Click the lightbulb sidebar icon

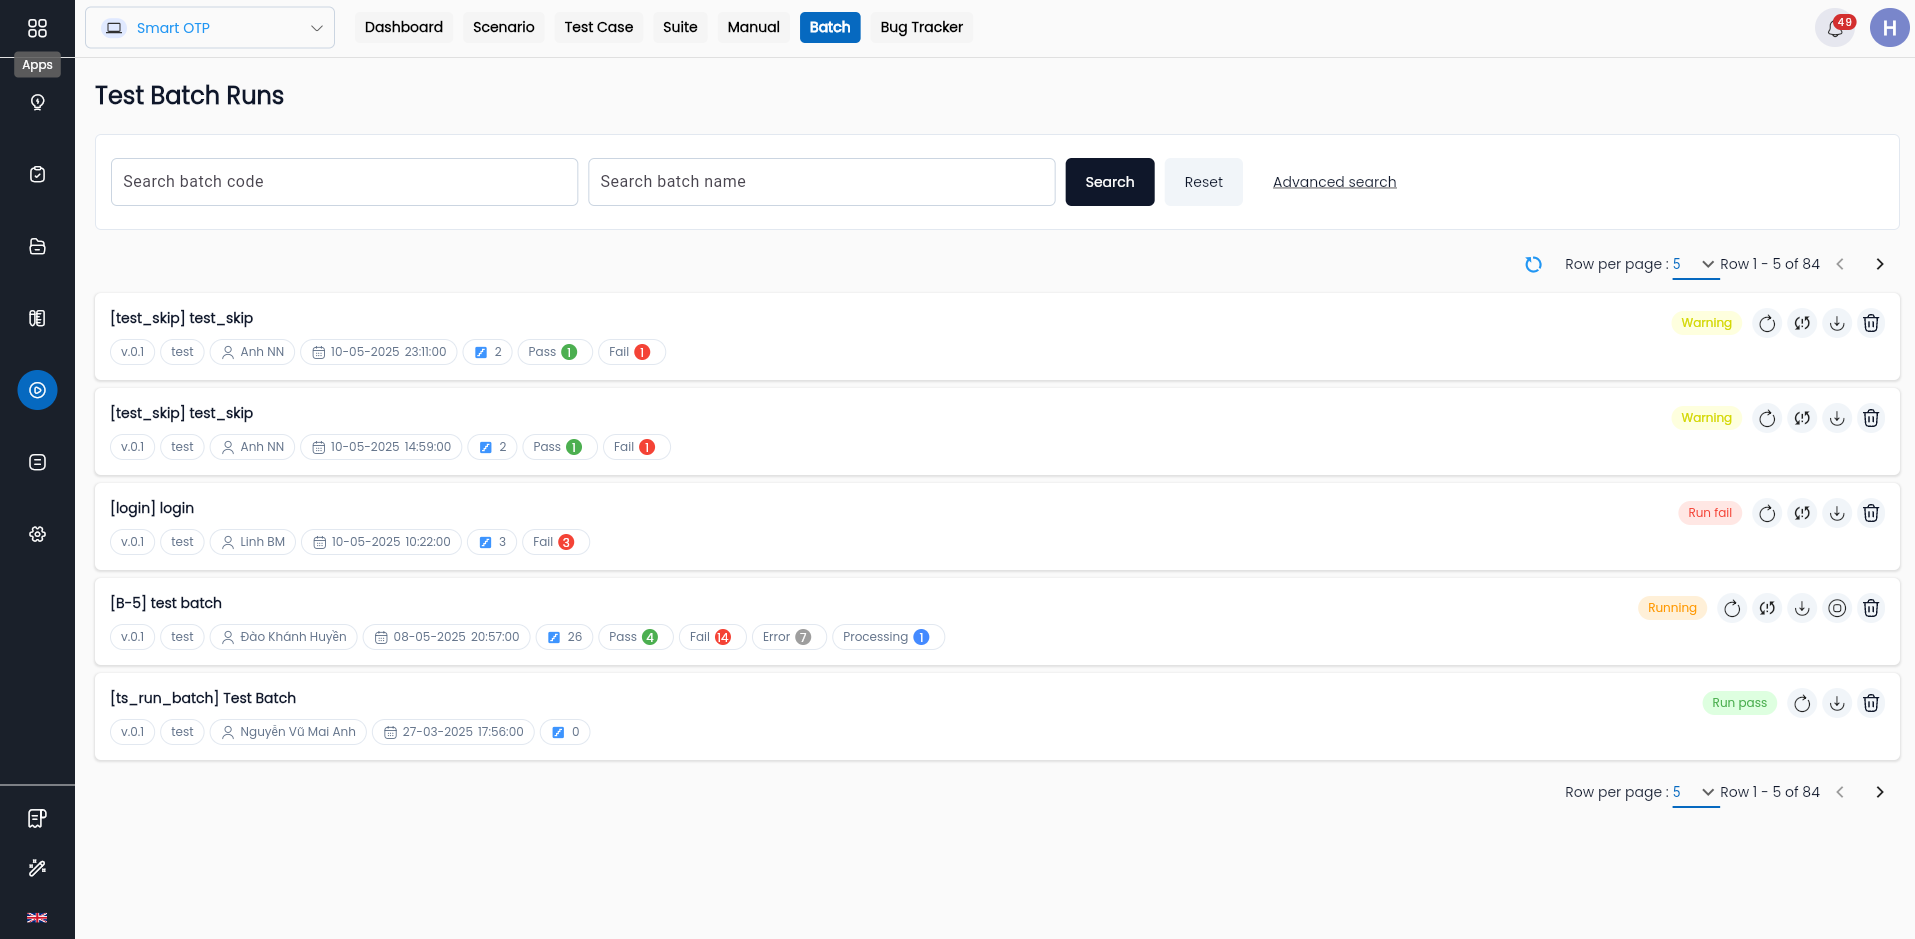coord(37,102)
